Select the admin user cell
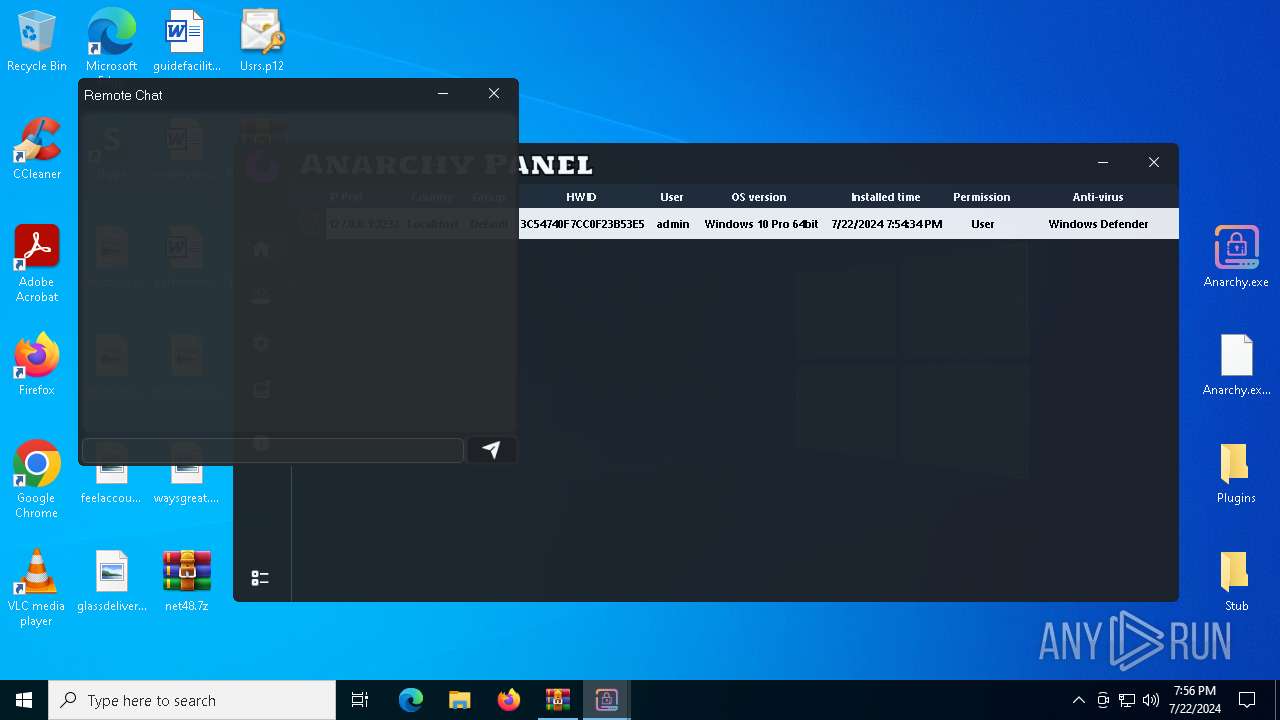Screen dimensions: 1280x720 pos(673,224)
